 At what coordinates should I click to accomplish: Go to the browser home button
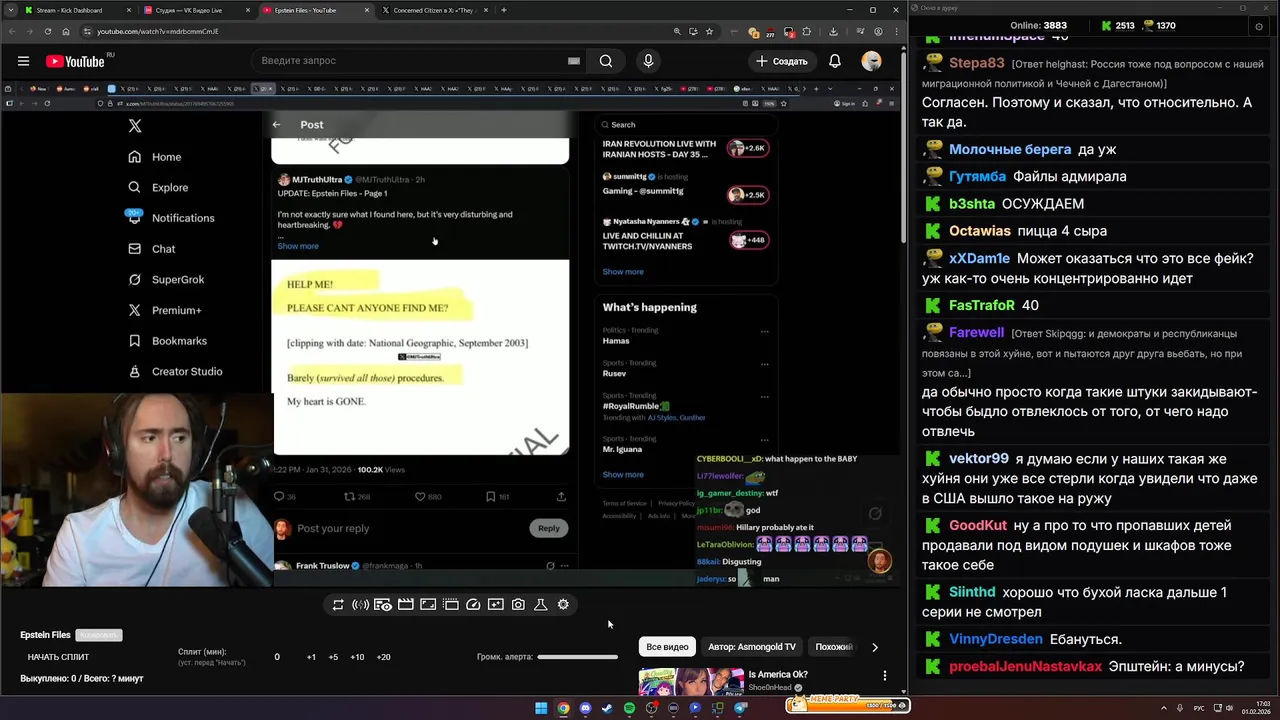click(x=66, y=31)
